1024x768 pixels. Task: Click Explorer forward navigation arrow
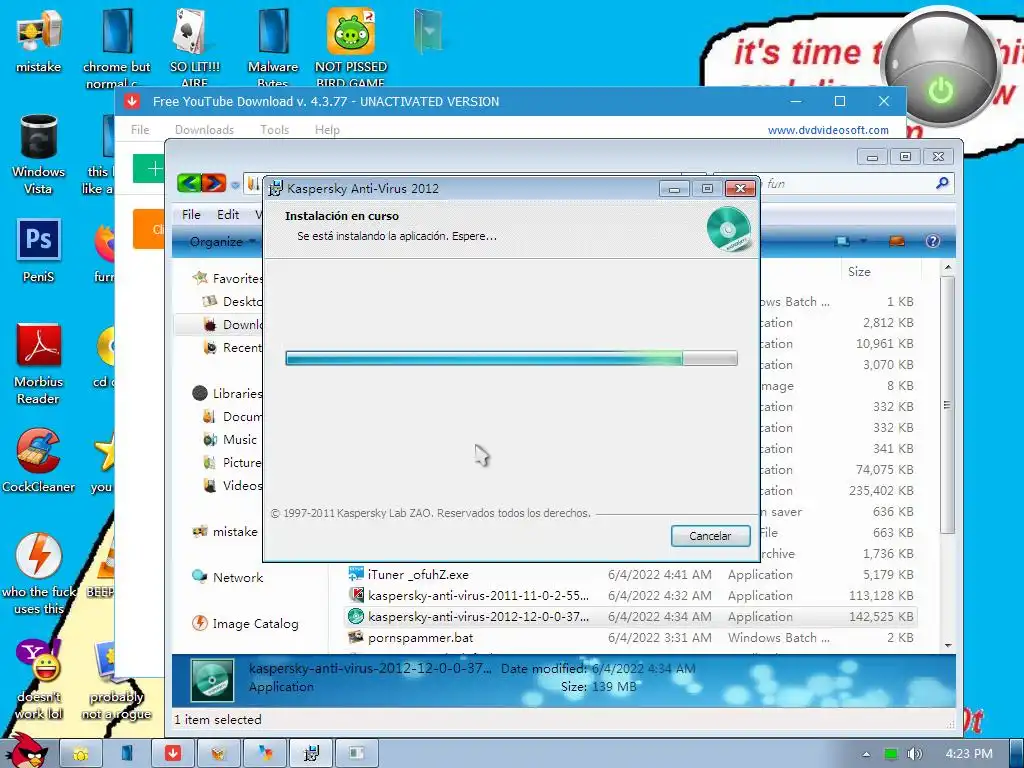point(214,183)
